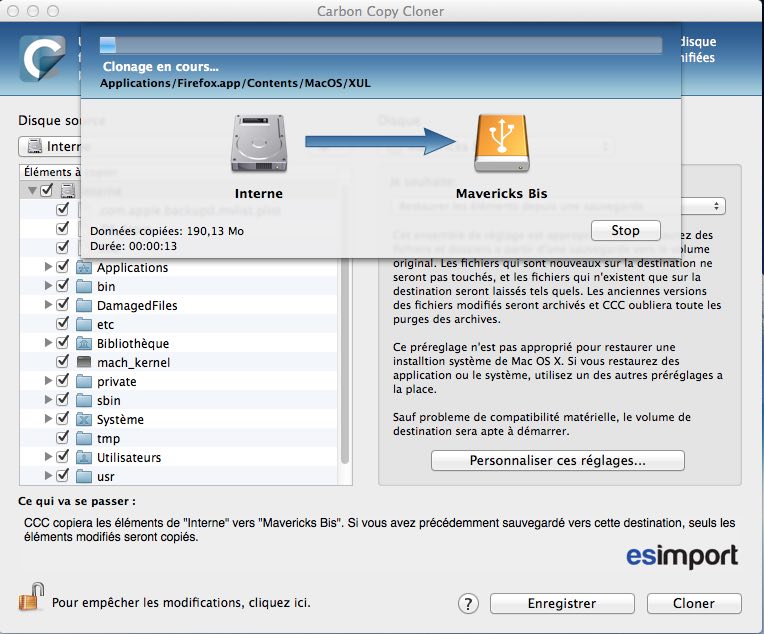The height and width of the screenshot is (634, 764).
Task: Stop the cloning in progress
Action: (x=626, y=231)
